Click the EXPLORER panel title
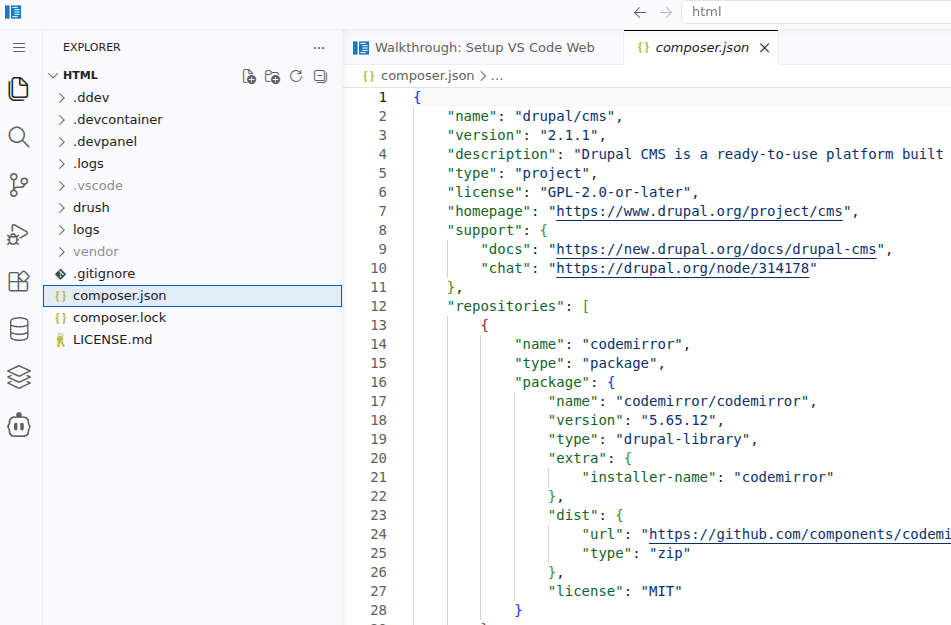This screenshot has width=951, height=625. (x=92, y=47)
